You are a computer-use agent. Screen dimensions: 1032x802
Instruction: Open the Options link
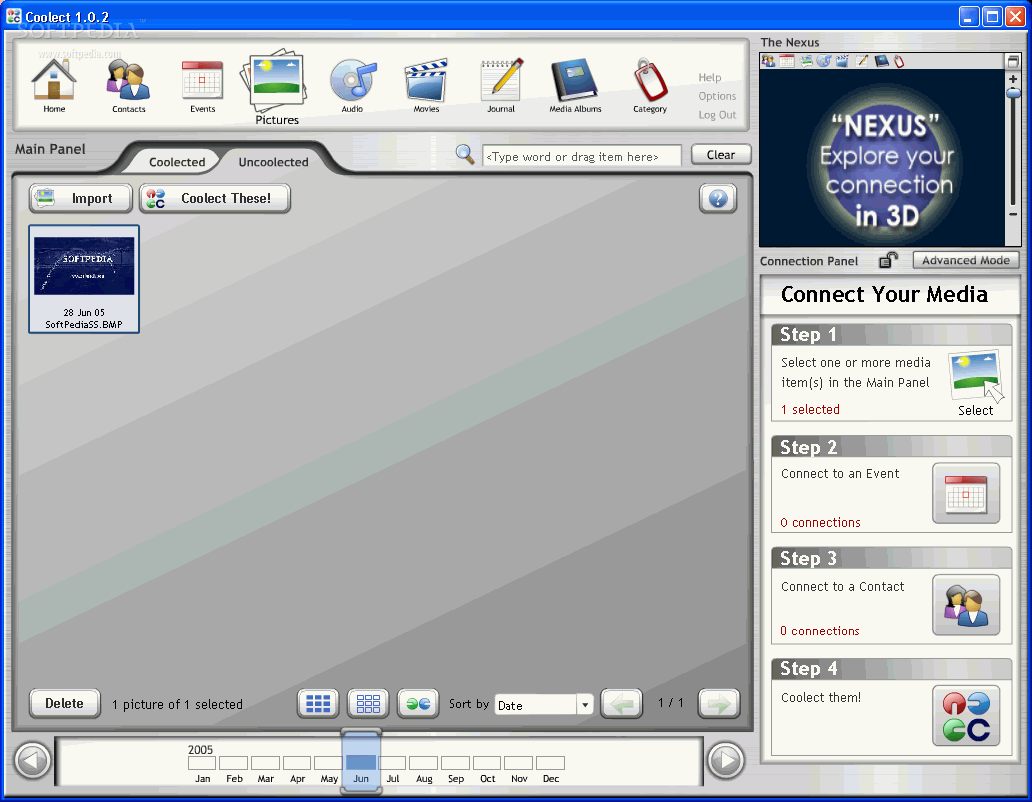[x=717, y=96]
